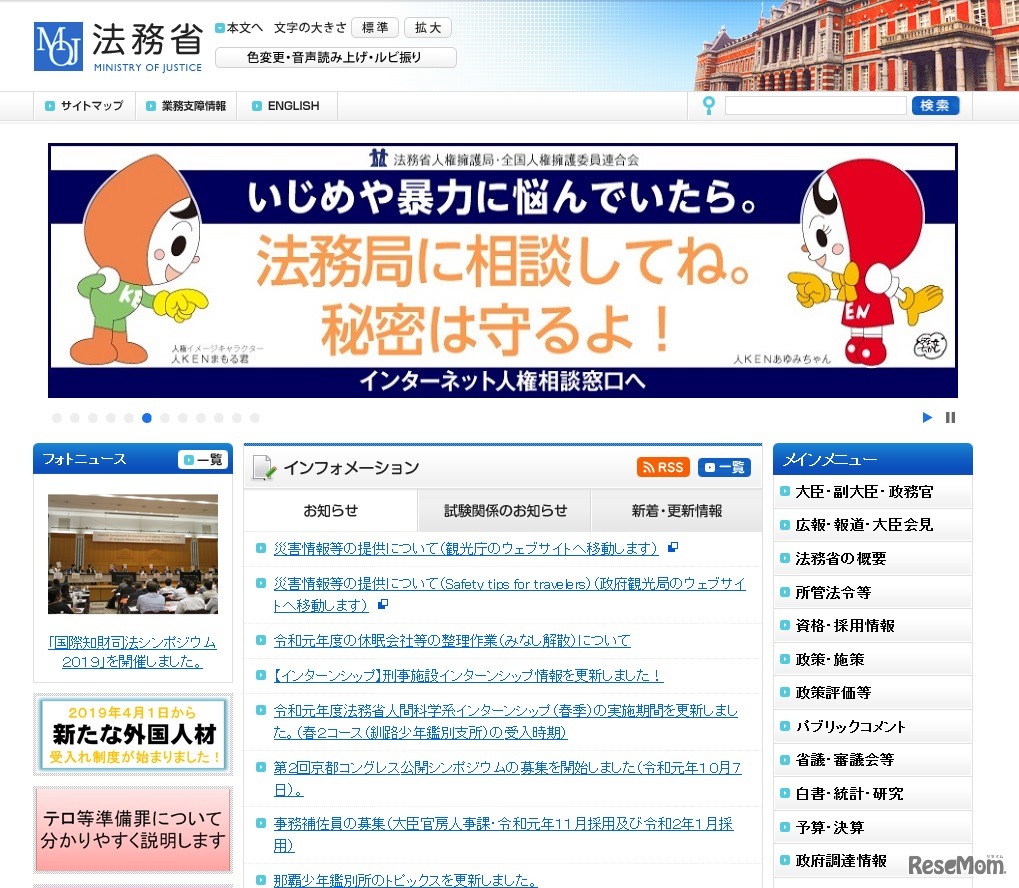This screenshot has width=1019, height=888.
Task: Open the human rights consultation banner
Action: [502, 270]
